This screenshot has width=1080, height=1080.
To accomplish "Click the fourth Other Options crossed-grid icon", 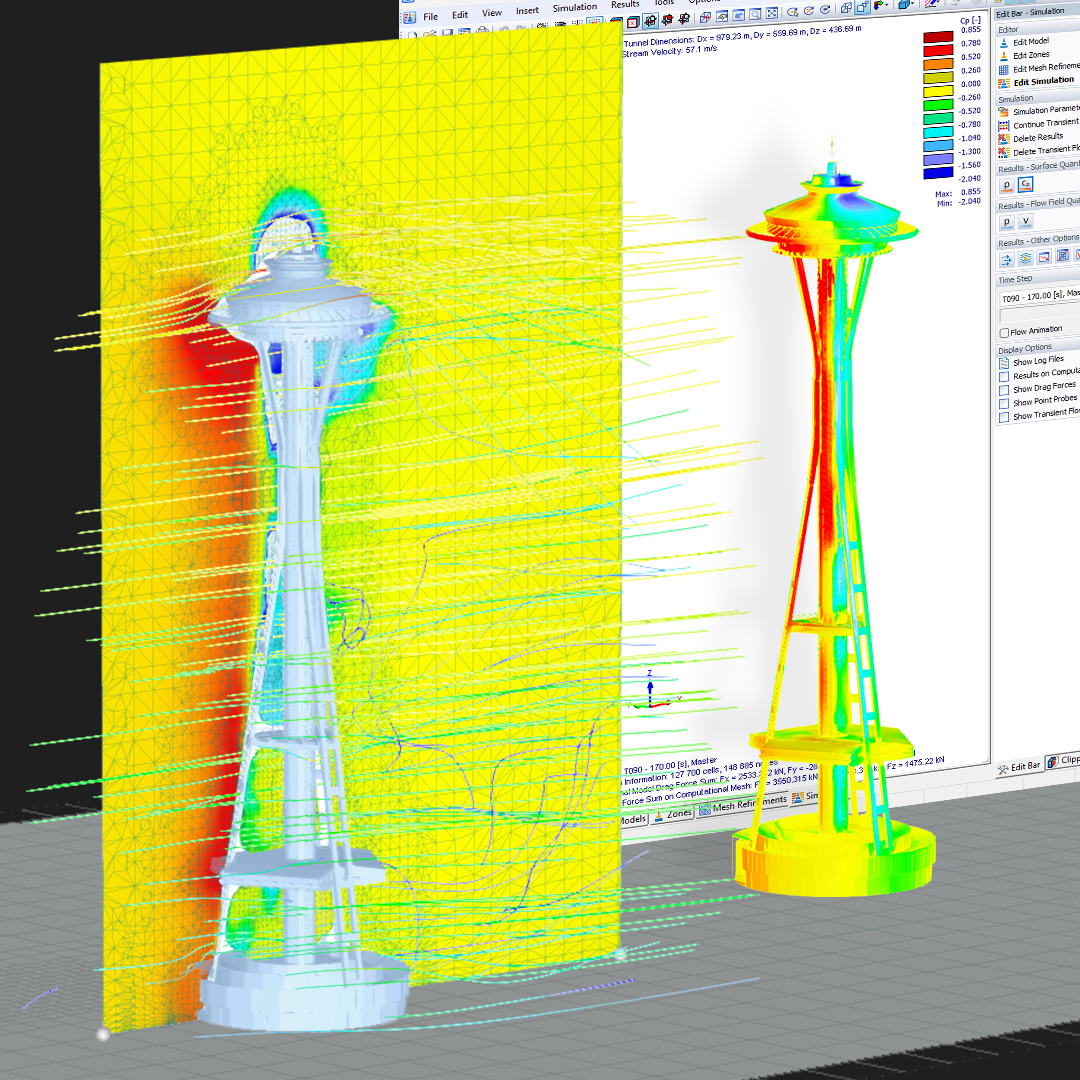I will (x=1063, y=256).
